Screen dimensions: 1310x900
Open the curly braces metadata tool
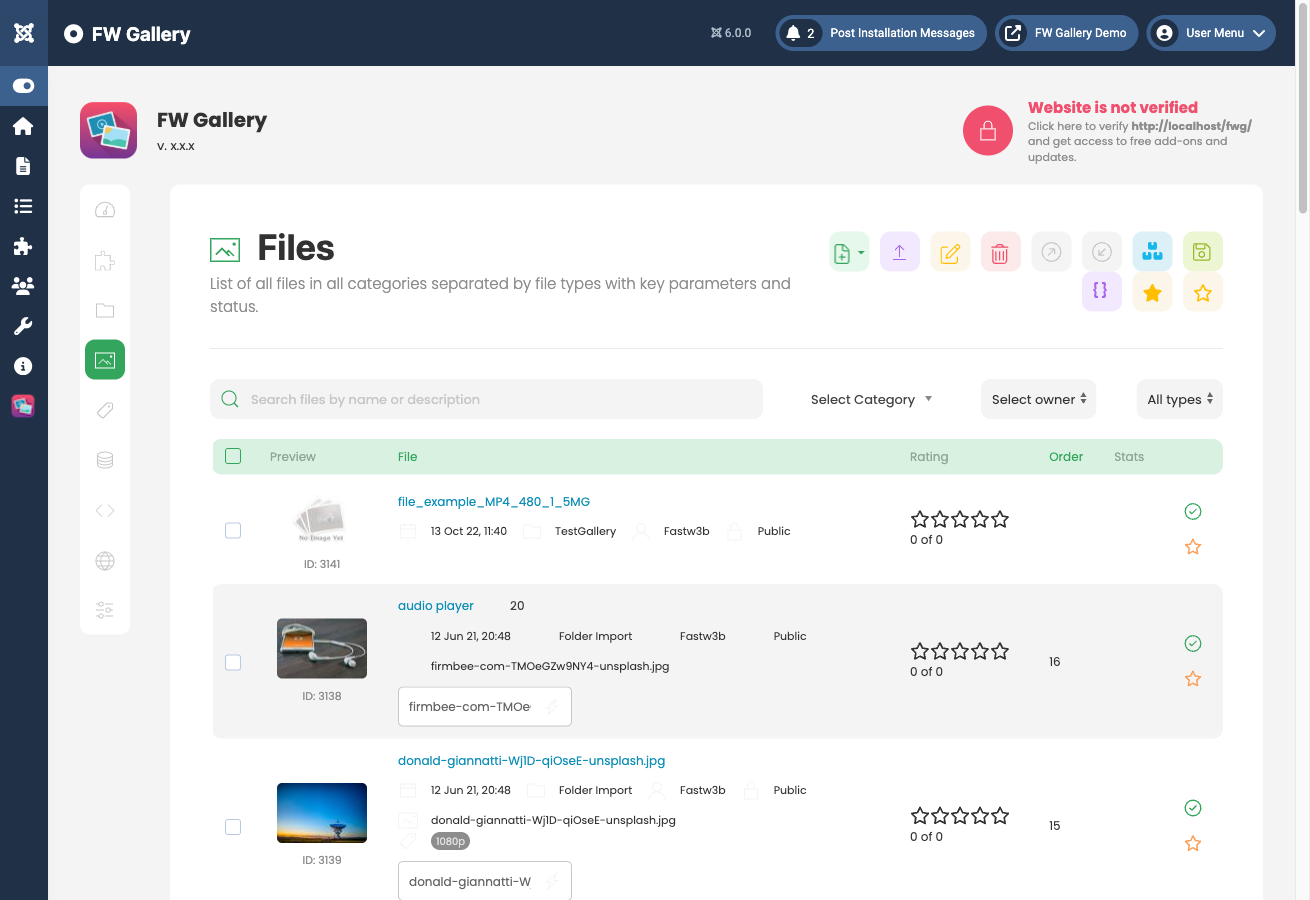coord(1101,291)
